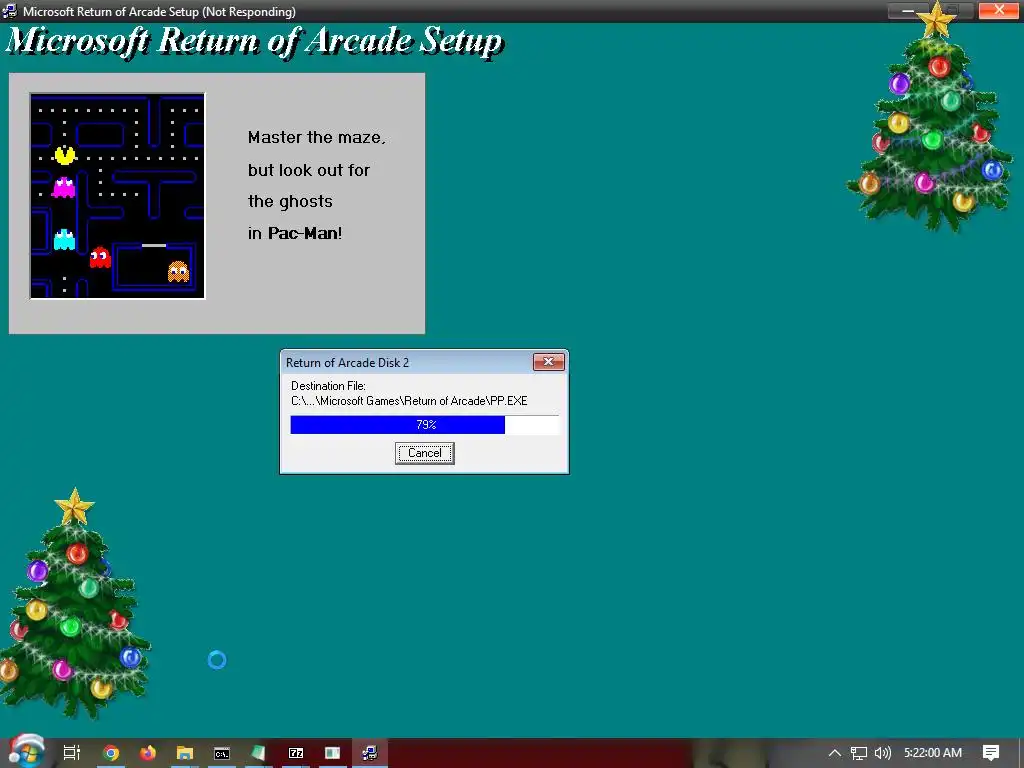1024x768 pixels.
Task: Minimize the Return of Arcade Setup window
Action: point(908,10)
